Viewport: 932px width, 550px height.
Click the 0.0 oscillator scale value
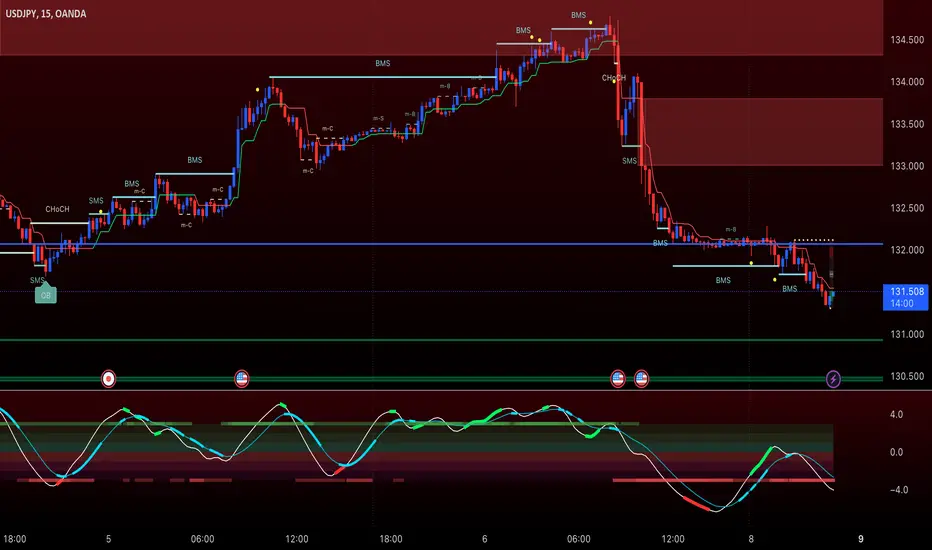coord(896,452)
